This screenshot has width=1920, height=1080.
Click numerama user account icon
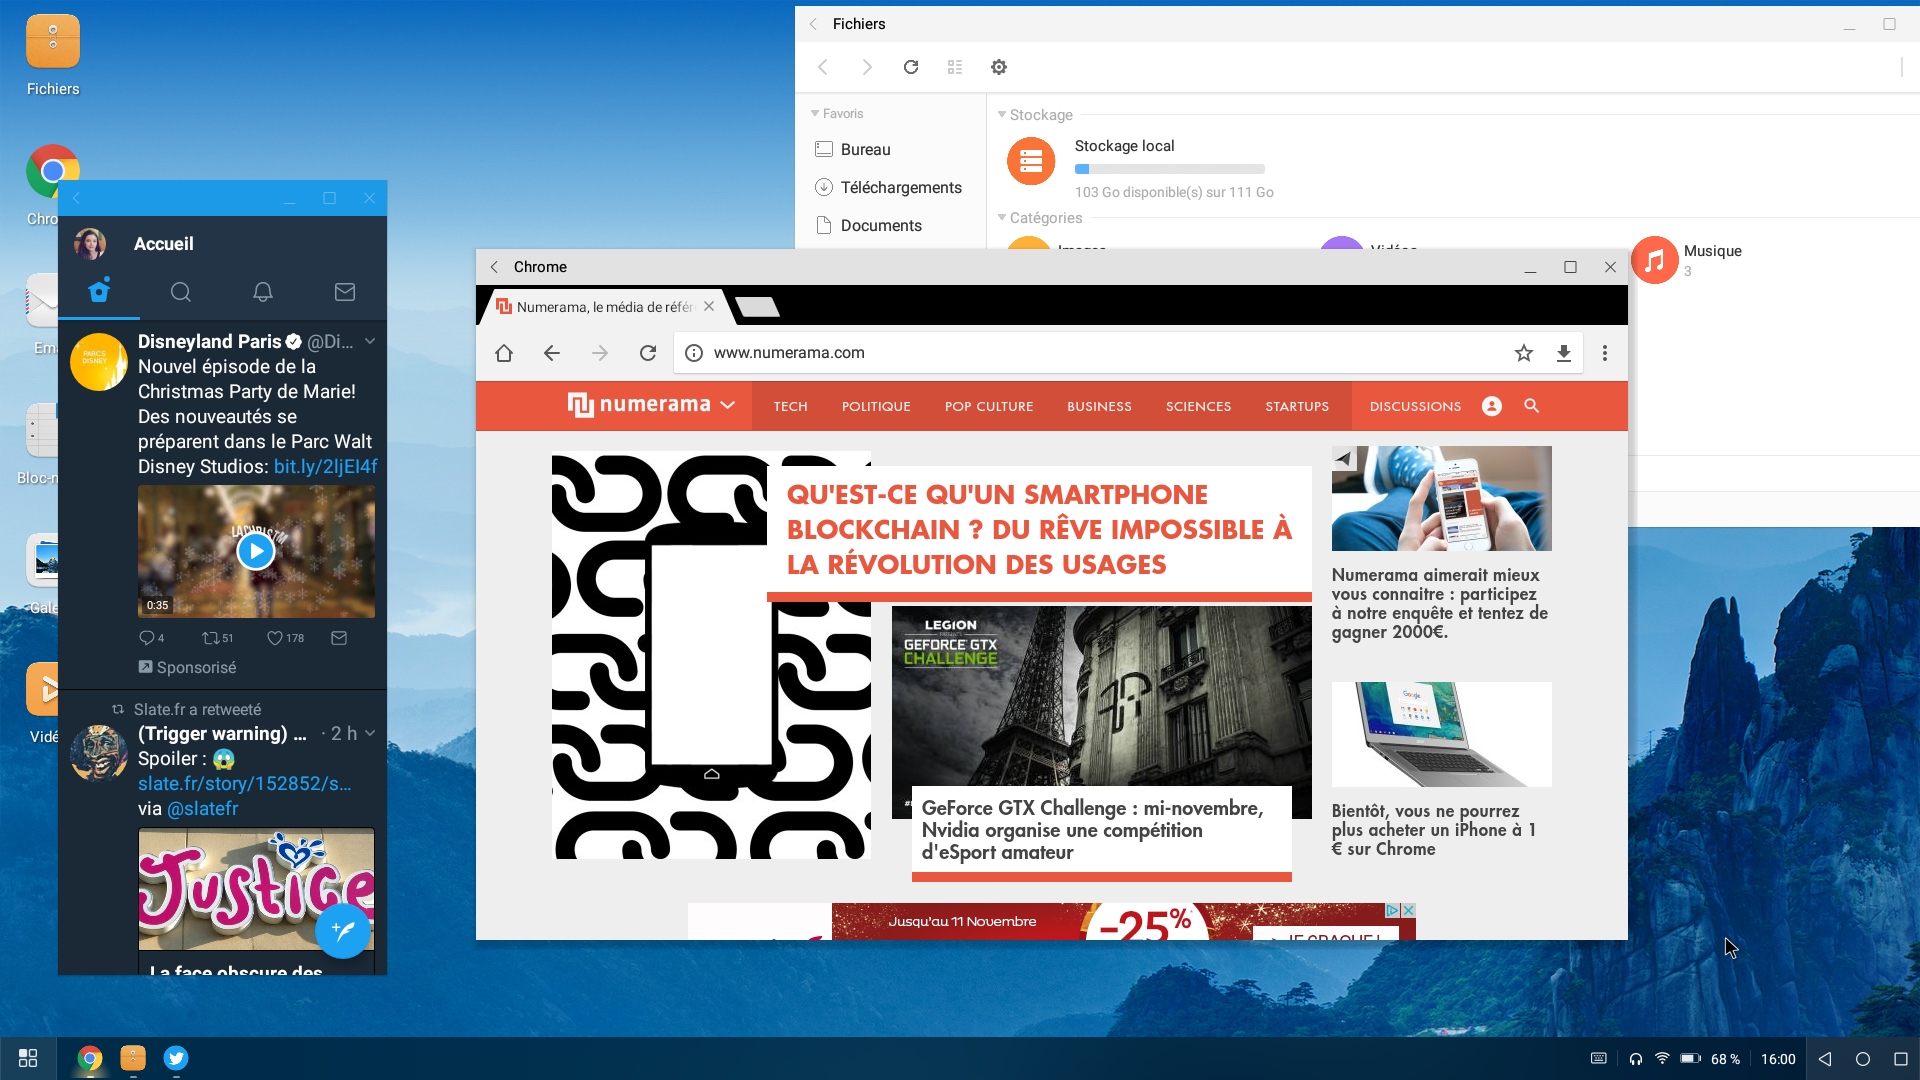tap(1492, 406)
